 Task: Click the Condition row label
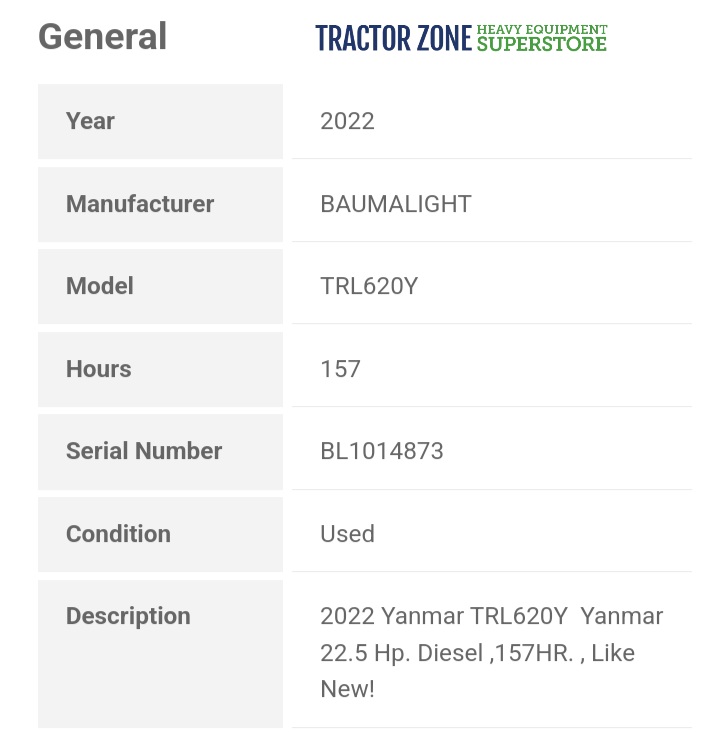point(118,534)
